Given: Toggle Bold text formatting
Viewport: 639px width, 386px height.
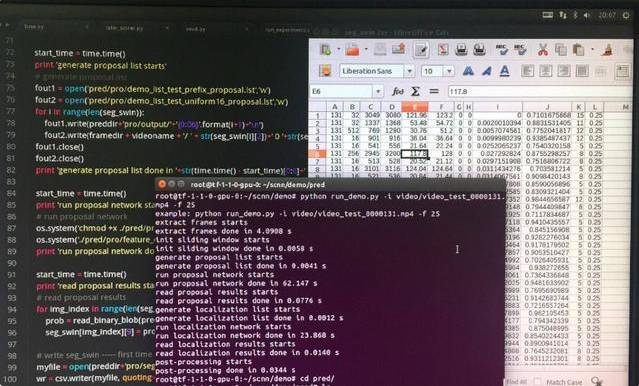Looking at the screenshot, I should pyautogui.click(x=468, y=71).
